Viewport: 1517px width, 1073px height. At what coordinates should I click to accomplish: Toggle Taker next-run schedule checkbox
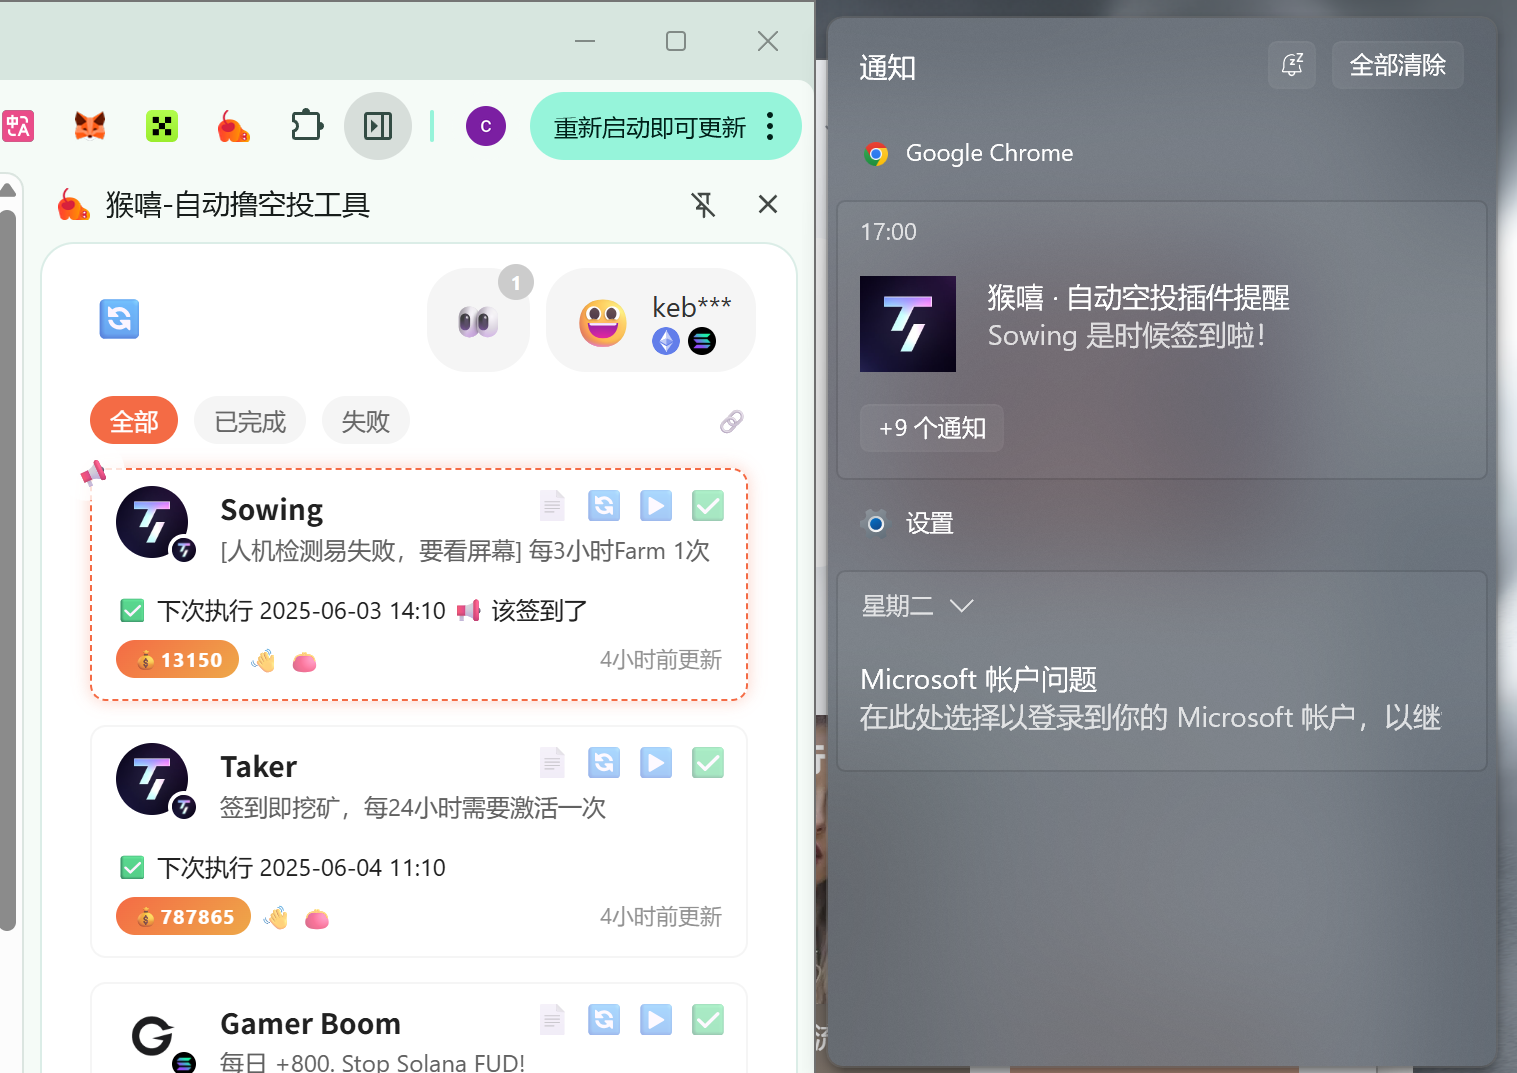pos(132,867)
